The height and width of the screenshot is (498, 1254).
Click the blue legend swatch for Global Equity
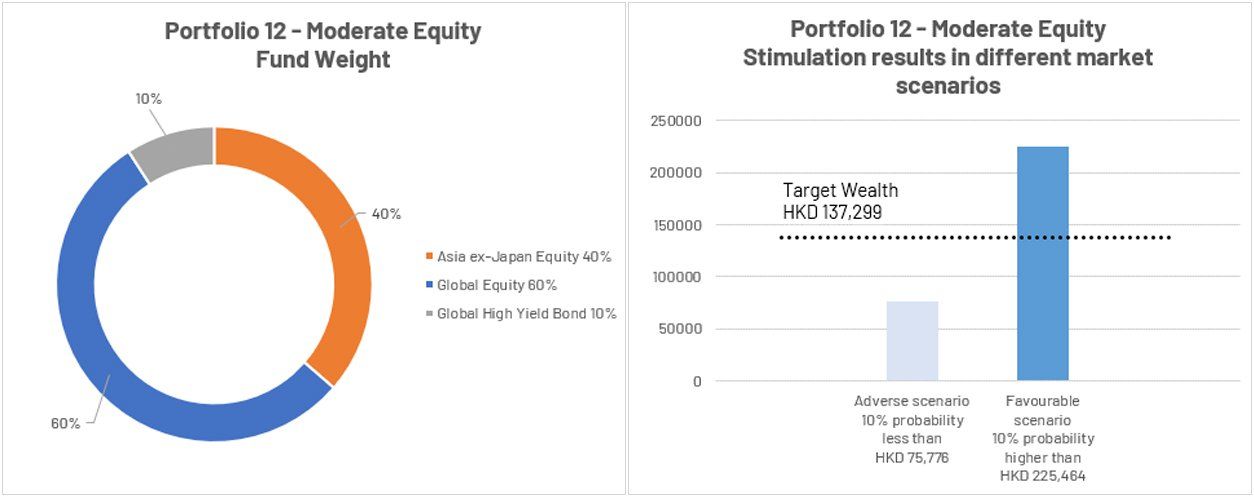point(430,285)
